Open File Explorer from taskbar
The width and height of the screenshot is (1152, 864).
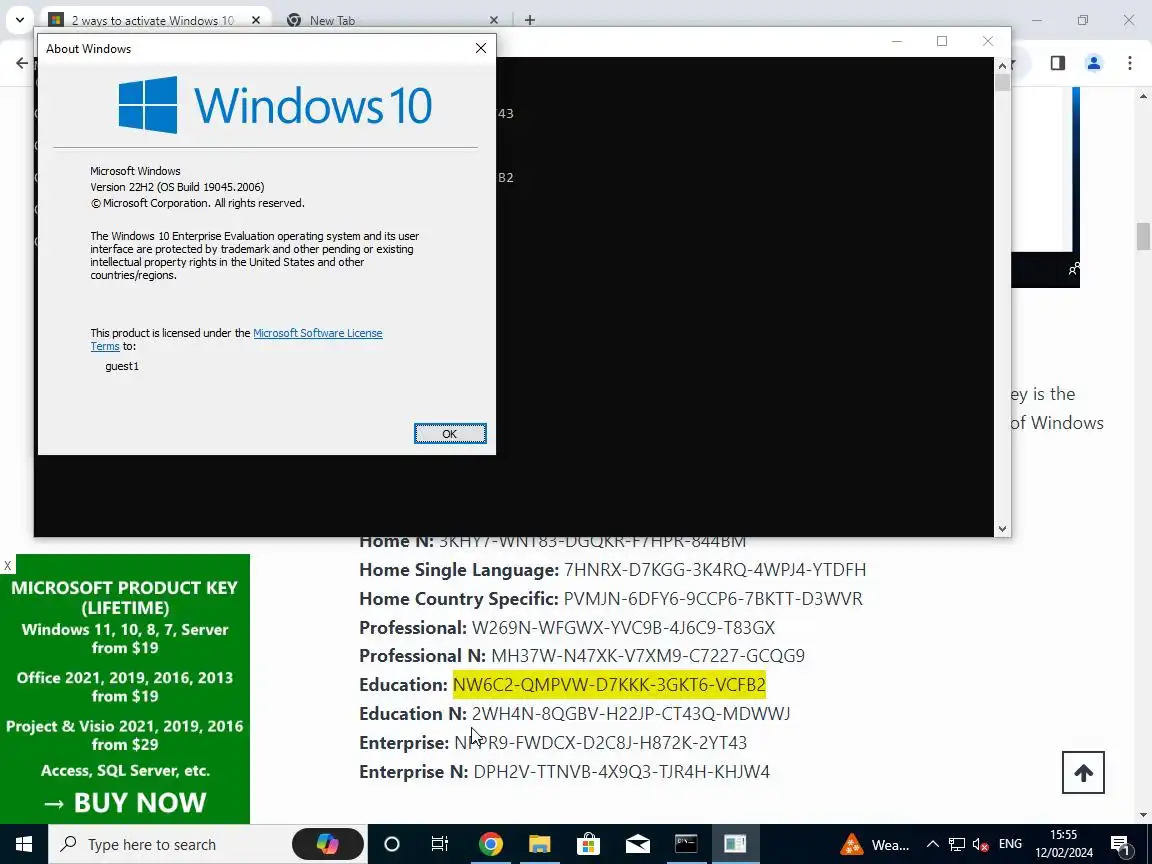coord(539,844)
